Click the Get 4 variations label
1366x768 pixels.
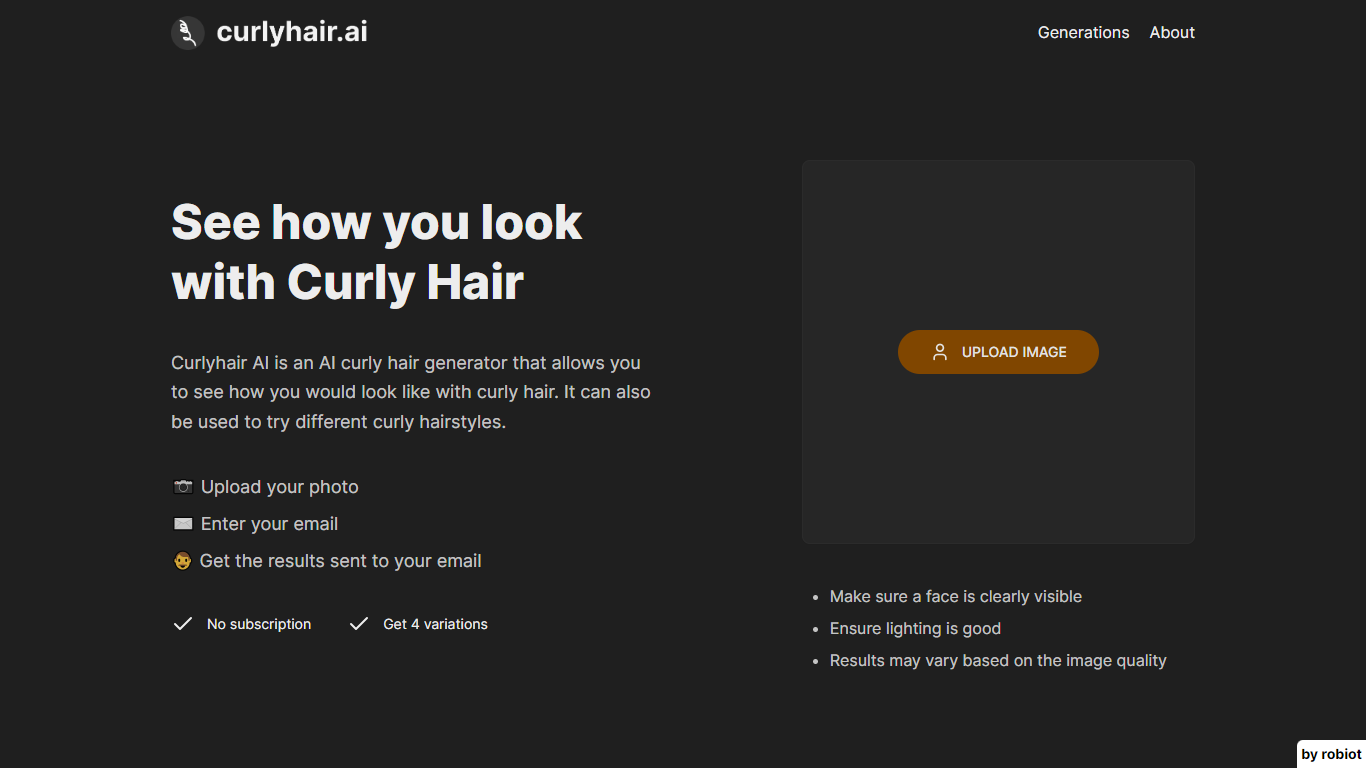[x=435, y=624]
